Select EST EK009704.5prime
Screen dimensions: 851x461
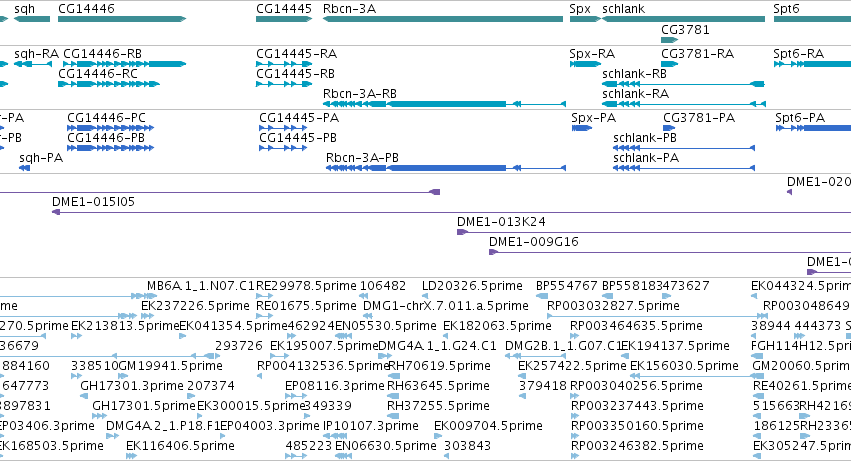point(488,426)
